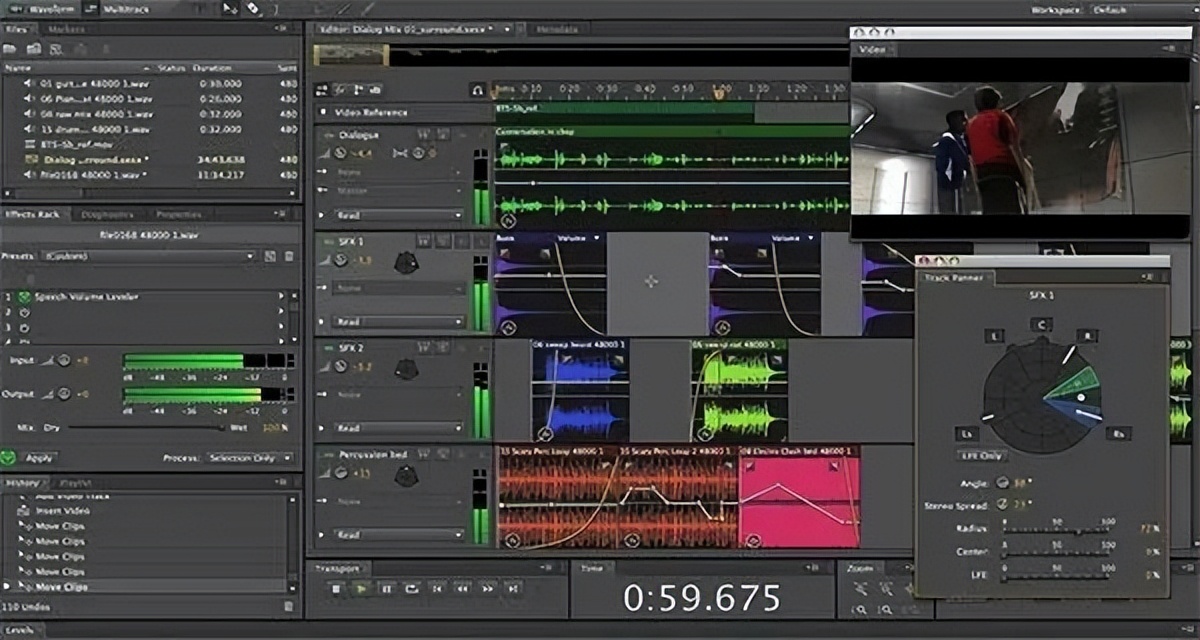Click the Stop button in Transport
The image size is (1200, 640).
tap(337, 590)
